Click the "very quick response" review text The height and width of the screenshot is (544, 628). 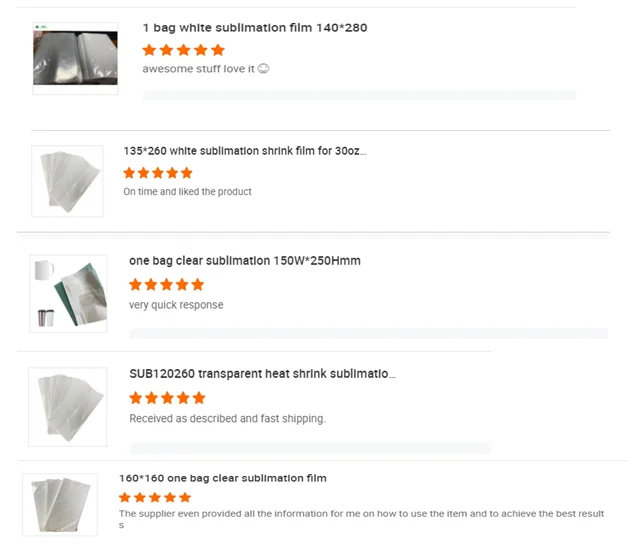coord(176,305)
